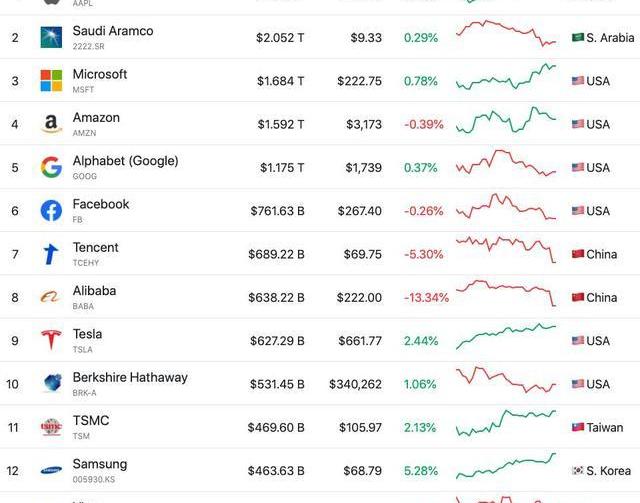This screenshot has width=640, height=503.
Task: Click the Tesla logo icon
Action: (51, 340)
